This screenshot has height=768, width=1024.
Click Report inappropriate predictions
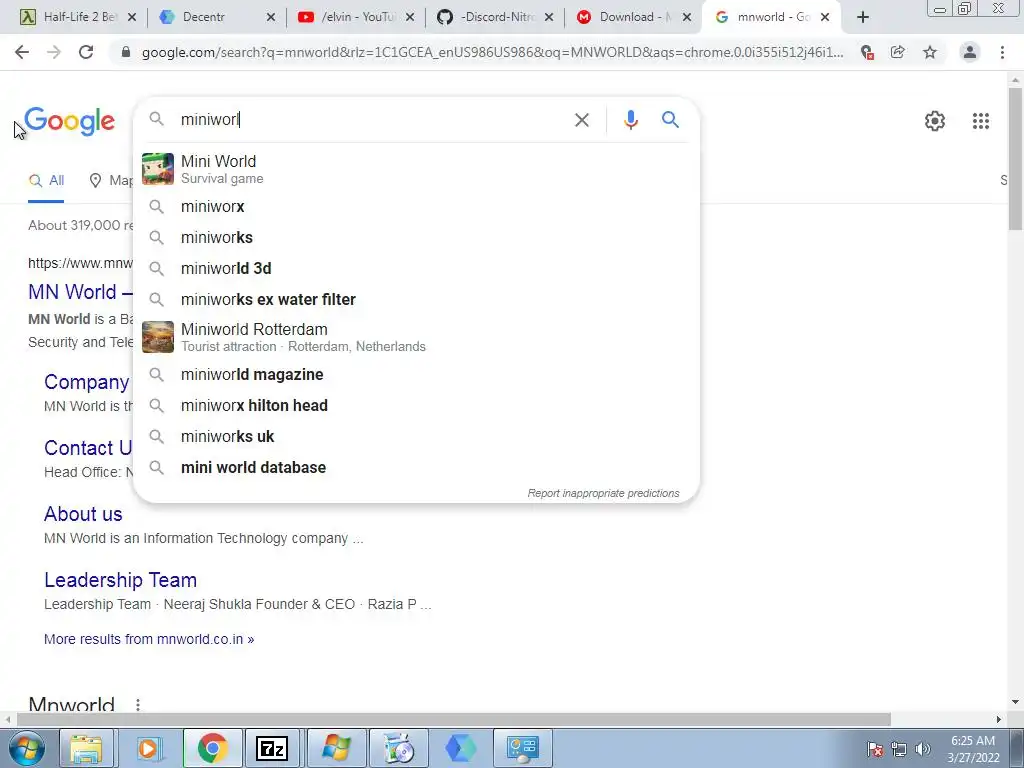603,493
